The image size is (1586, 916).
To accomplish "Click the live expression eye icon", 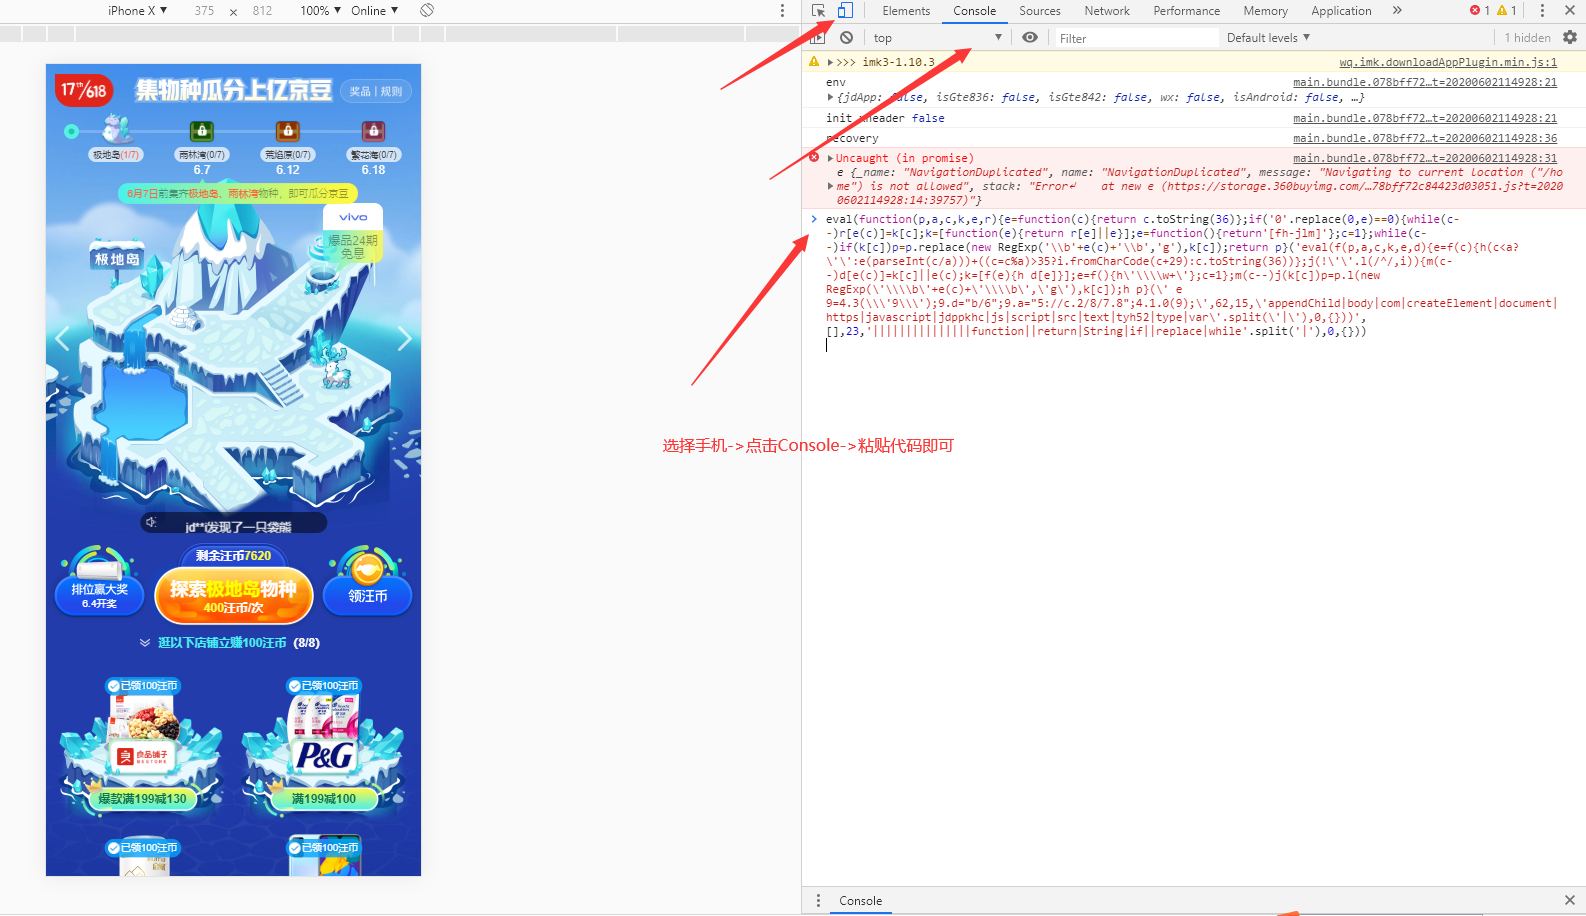I will click(x=1030, y=38).
